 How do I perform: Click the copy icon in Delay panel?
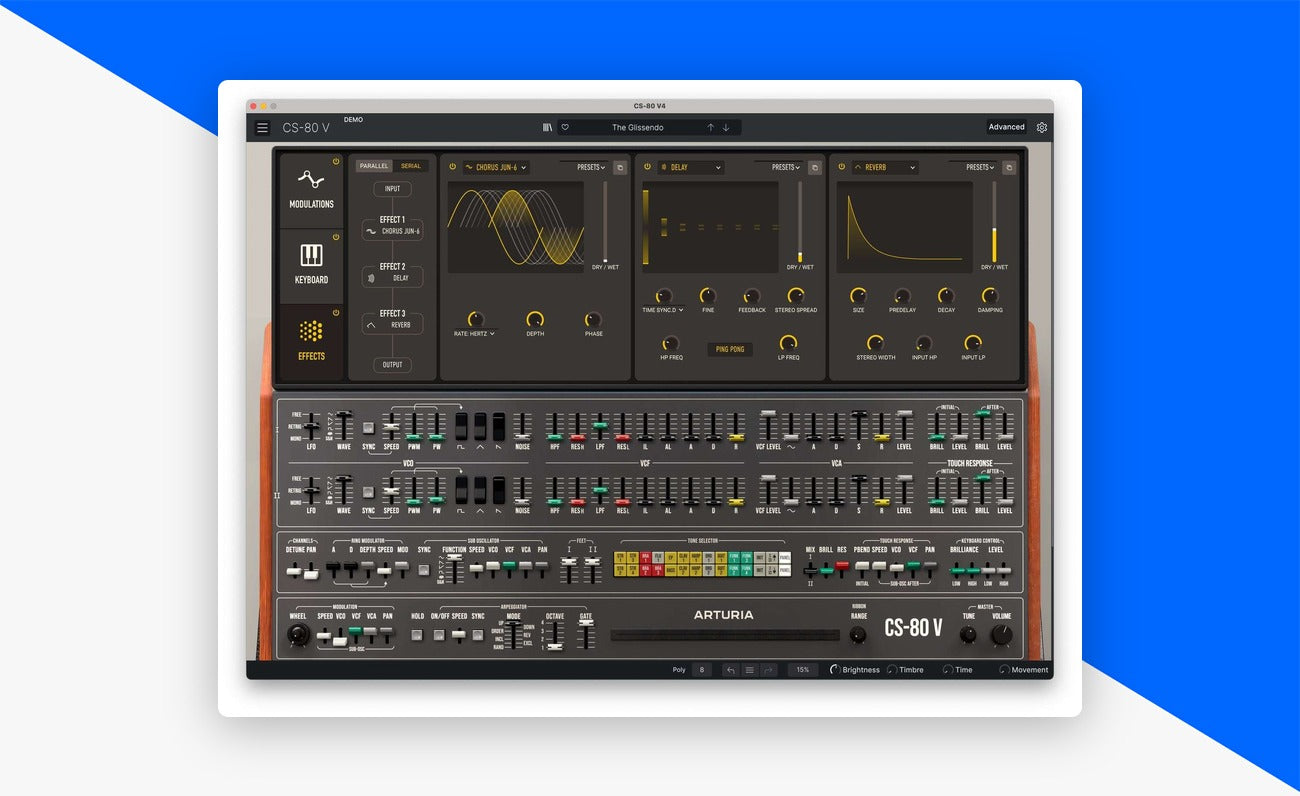814,168
